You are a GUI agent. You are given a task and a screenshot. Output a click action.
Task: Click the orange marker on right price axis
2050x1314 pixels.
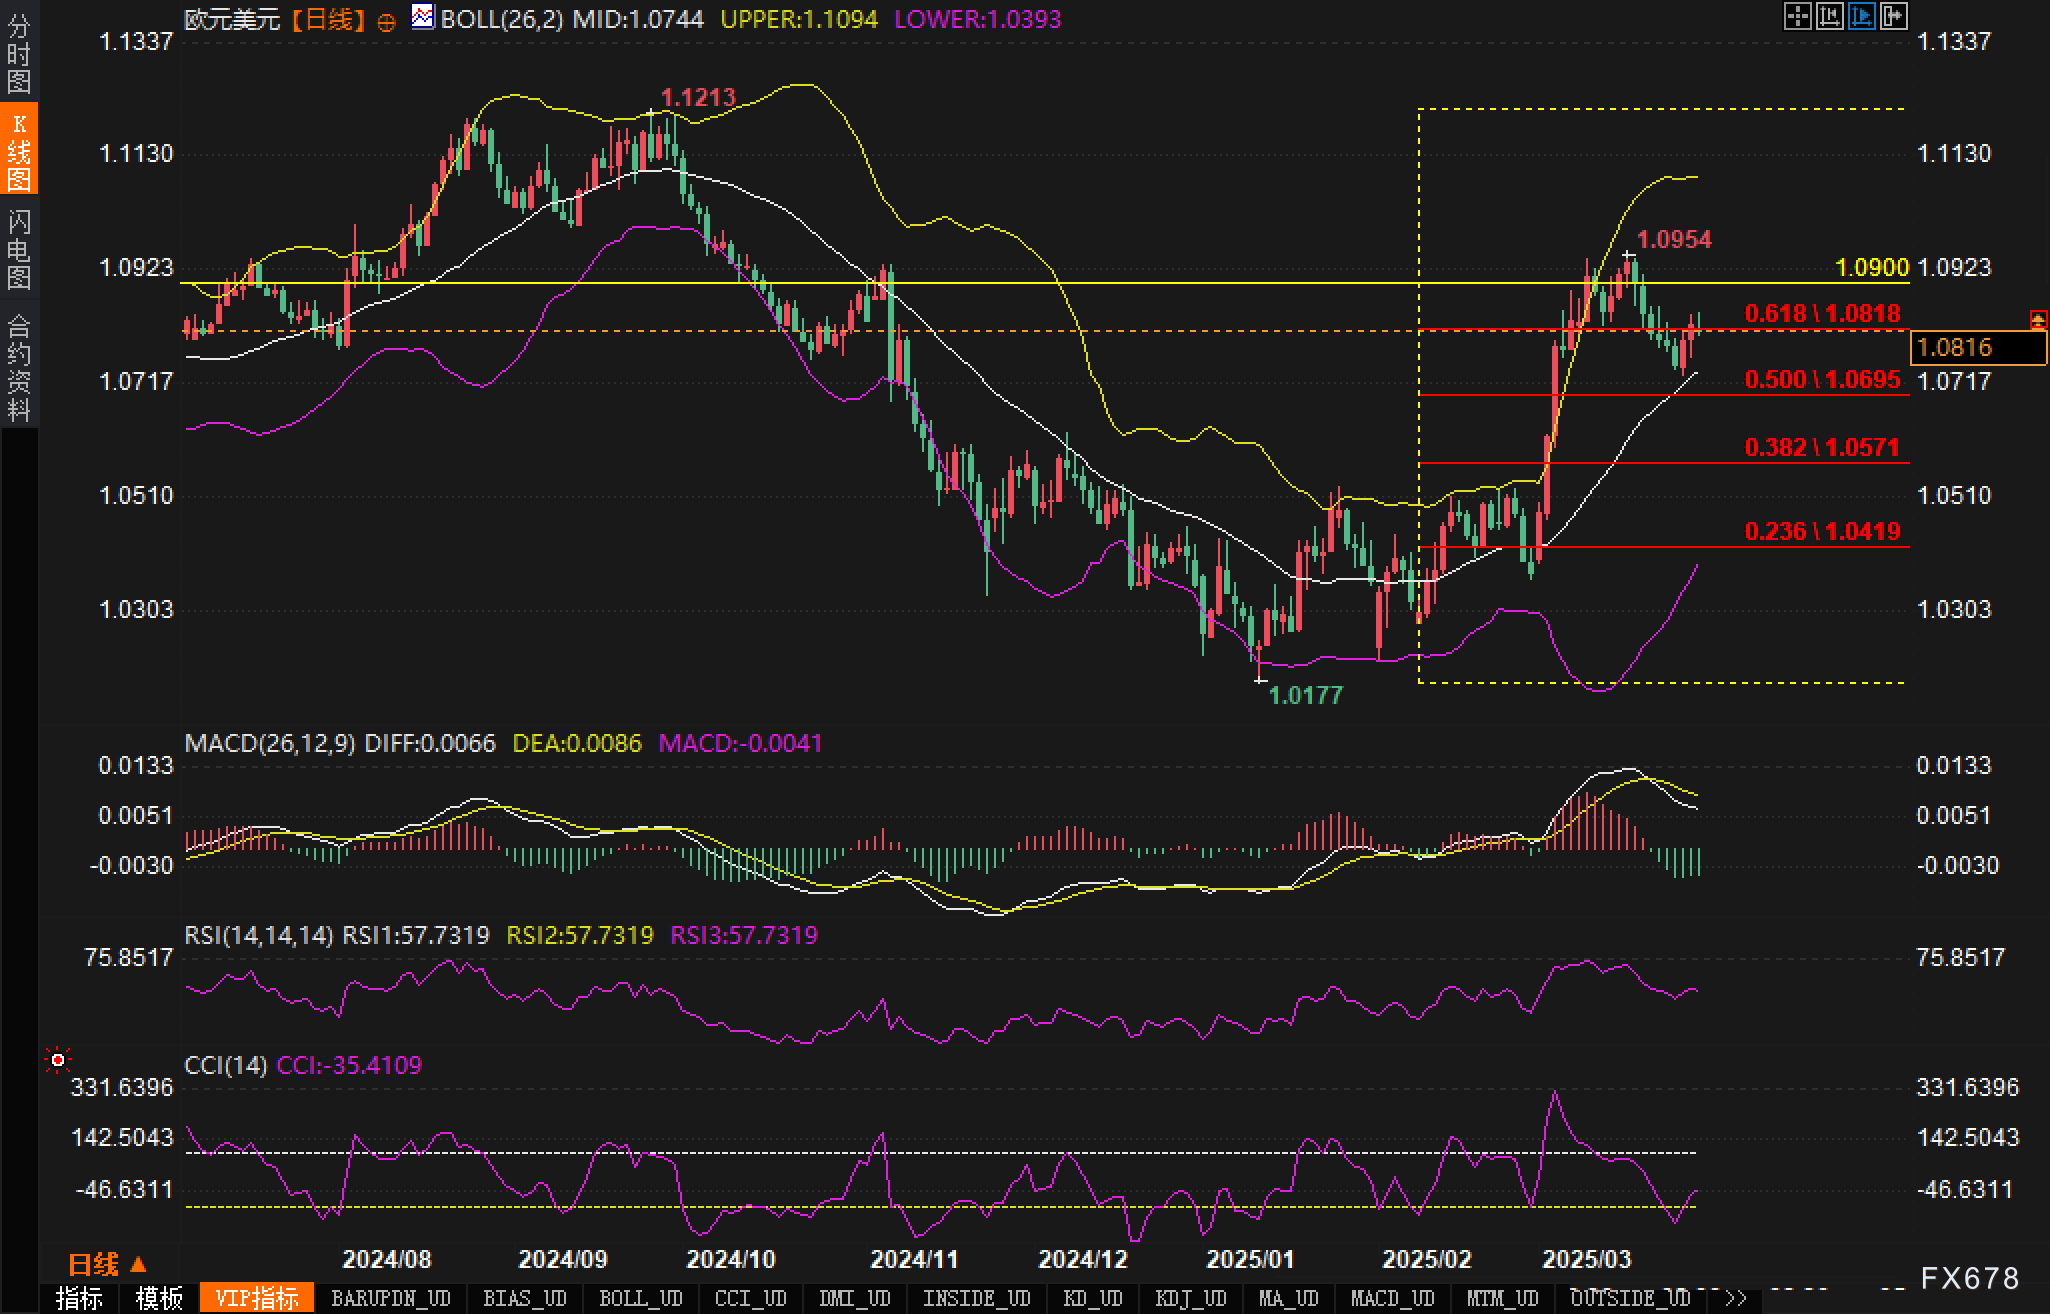(2037, 320)
